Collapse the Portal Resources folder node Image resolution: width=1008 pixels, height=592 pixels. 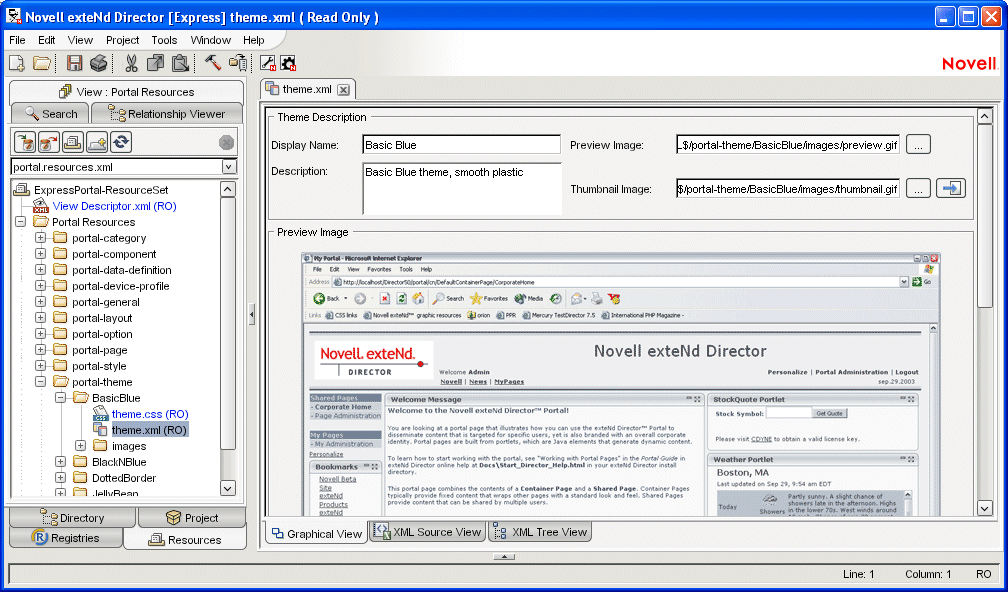[21, 222]
